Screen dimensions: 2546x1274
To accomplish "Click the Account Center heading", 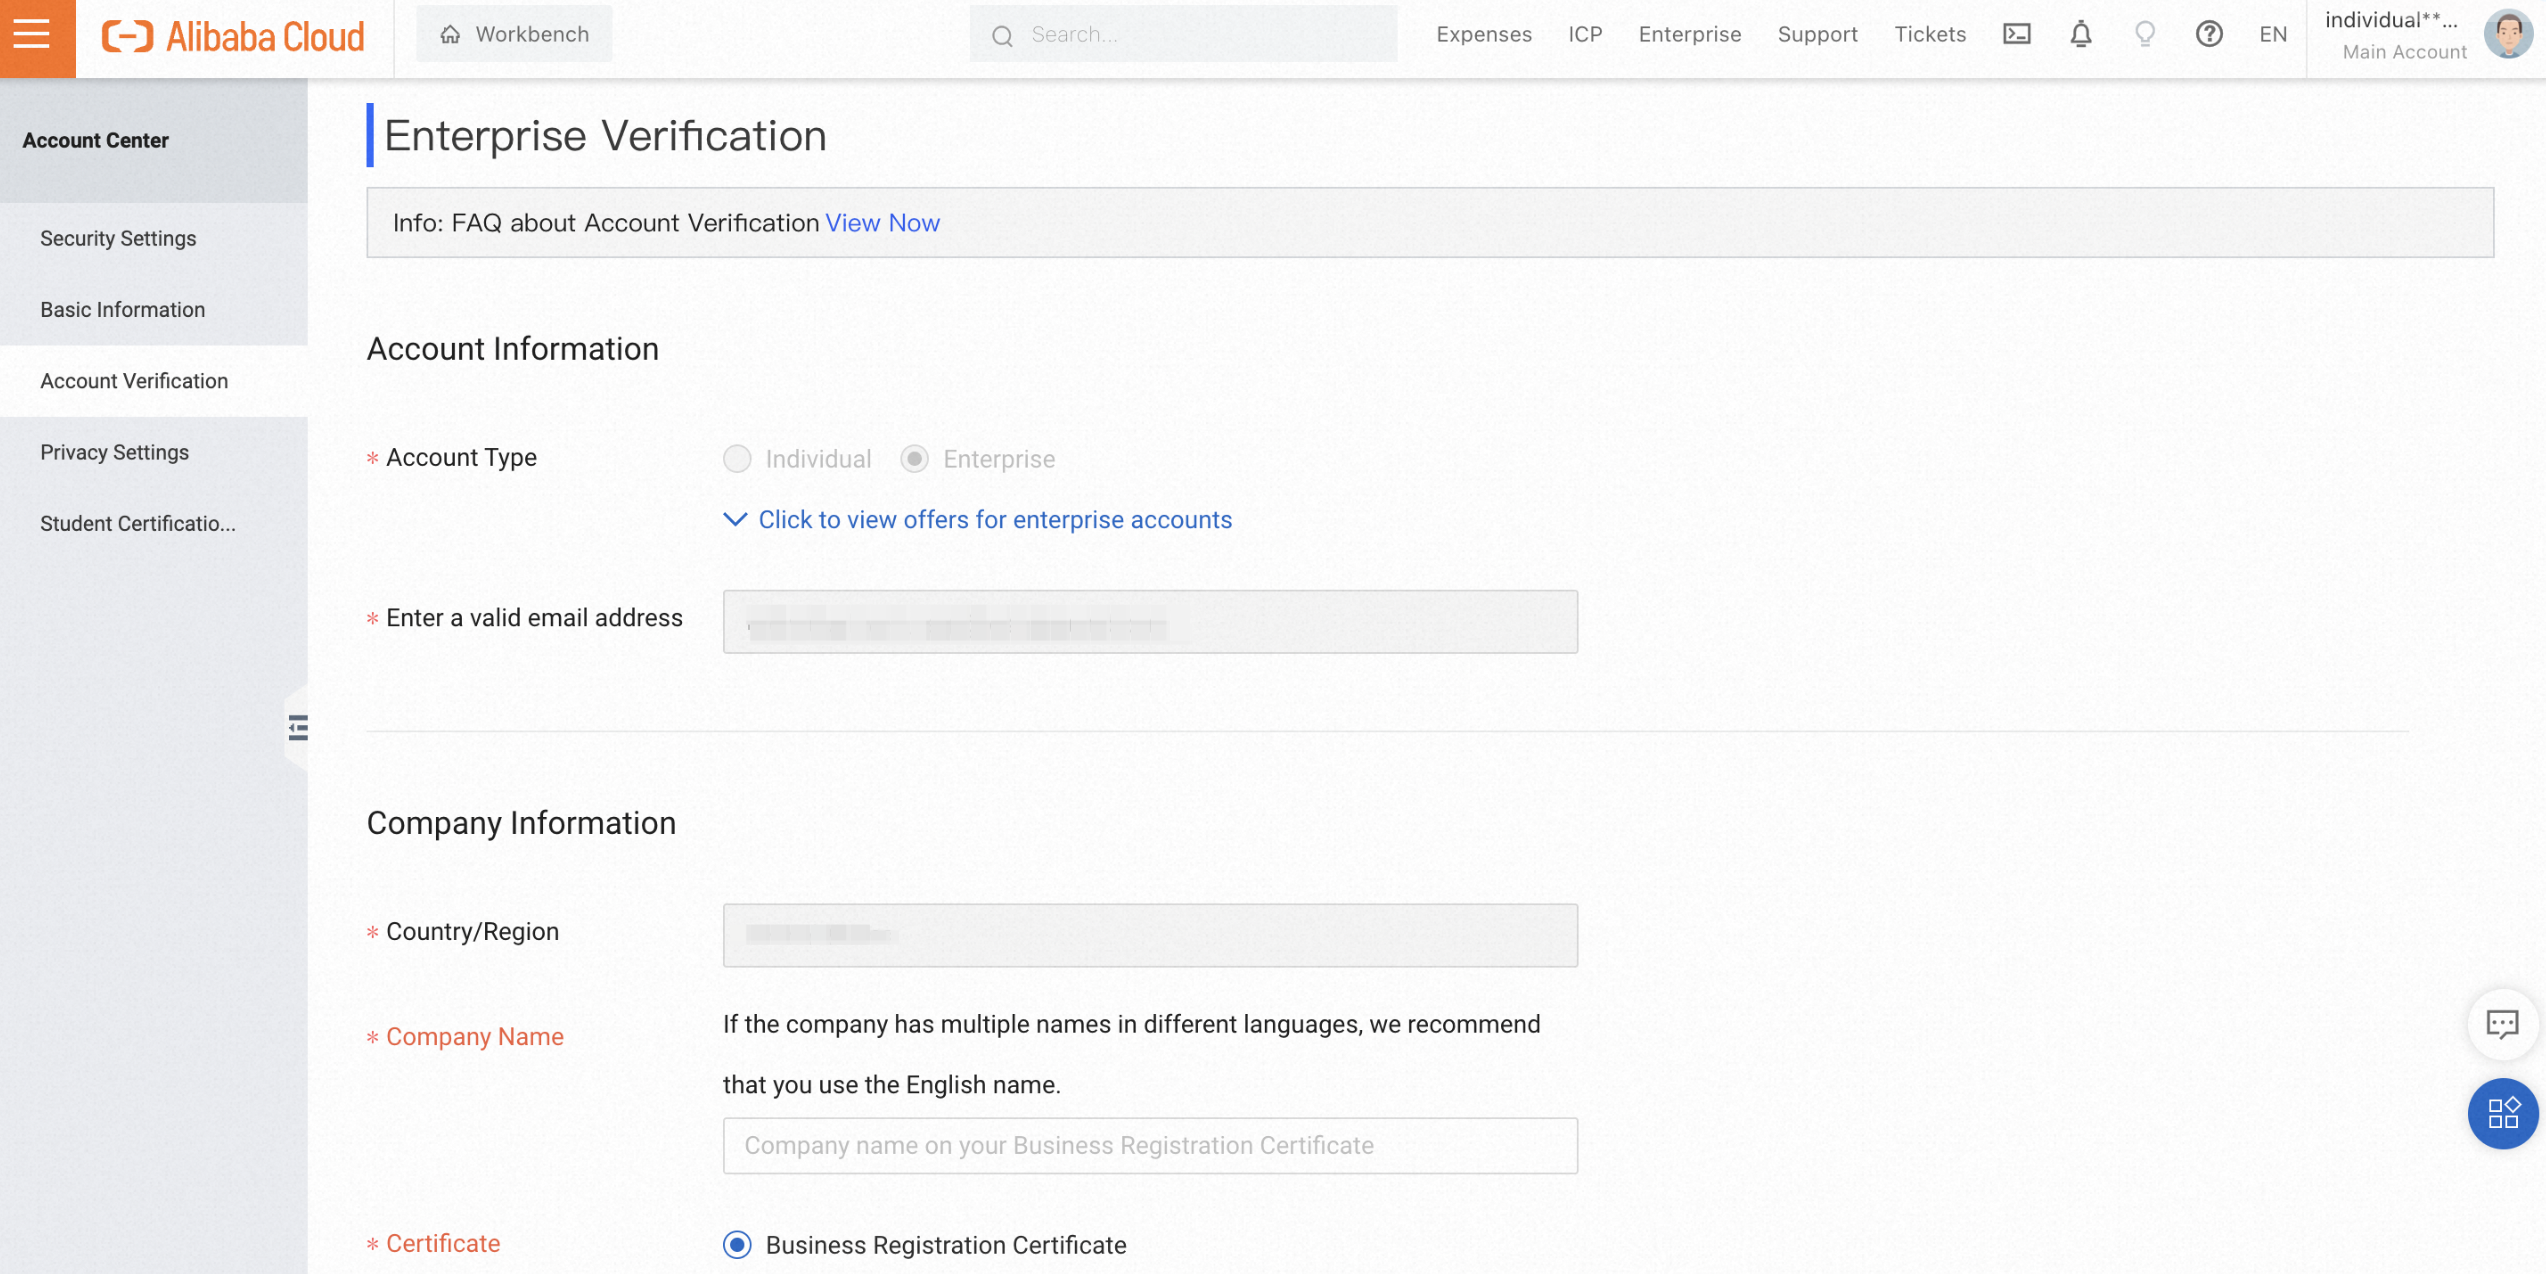I will [x=95, y=140].
